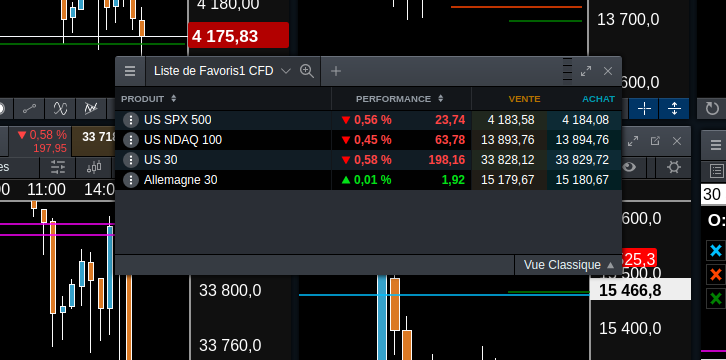Click US 30 change value 198,16
The height and width of the screenshot is (360, 726).
coord(446,160)
